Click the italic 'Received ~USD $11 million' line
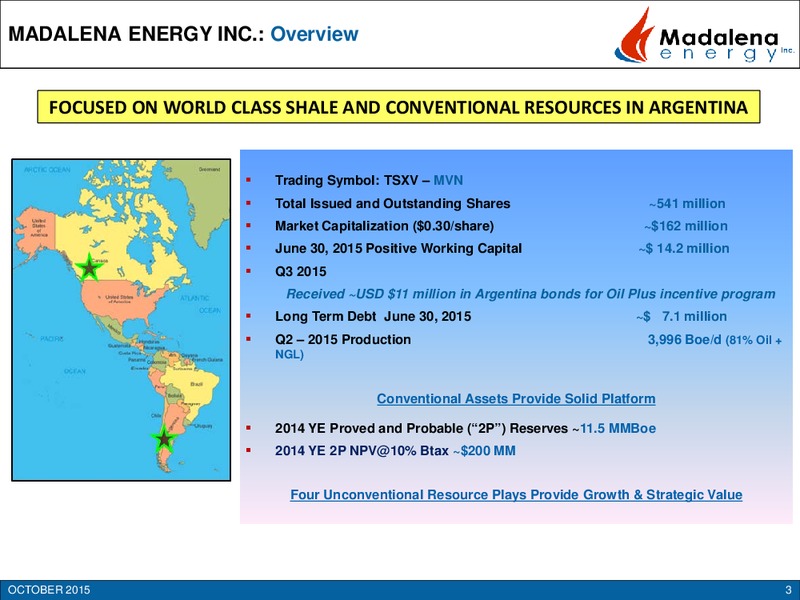 point(531,294)
